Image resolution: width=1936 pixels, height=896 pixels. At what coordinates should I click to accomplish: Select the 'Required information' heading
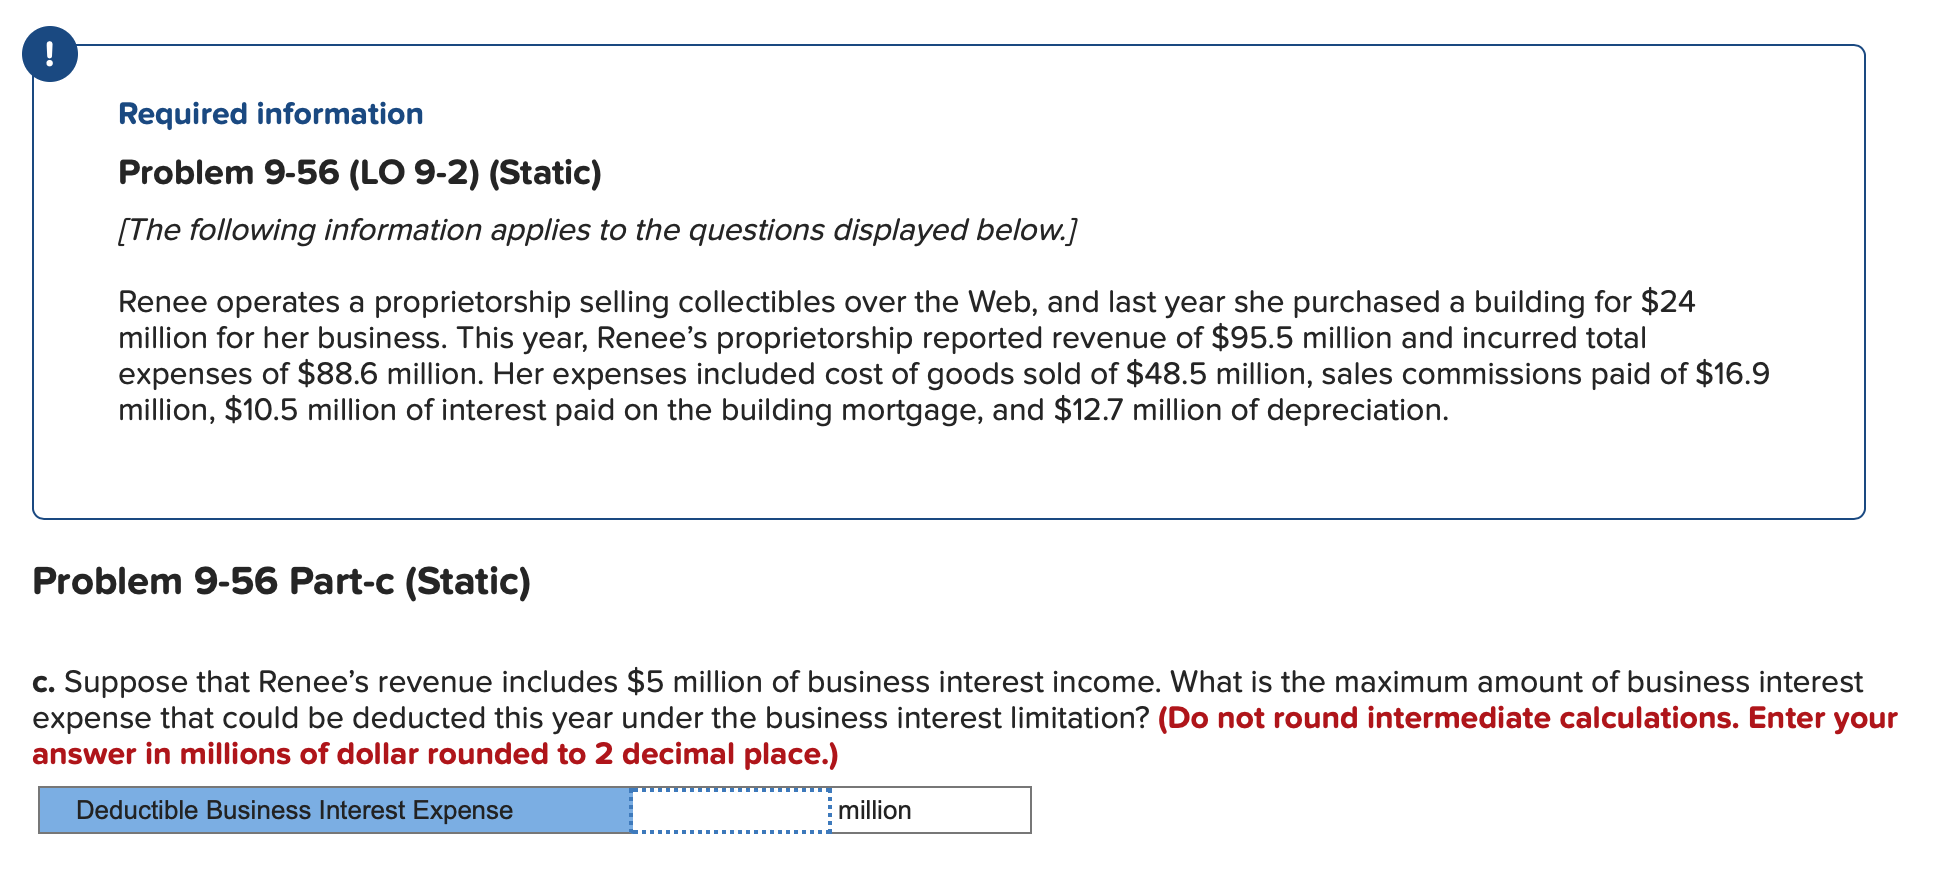pyautogui.click(x=268, y=113)
